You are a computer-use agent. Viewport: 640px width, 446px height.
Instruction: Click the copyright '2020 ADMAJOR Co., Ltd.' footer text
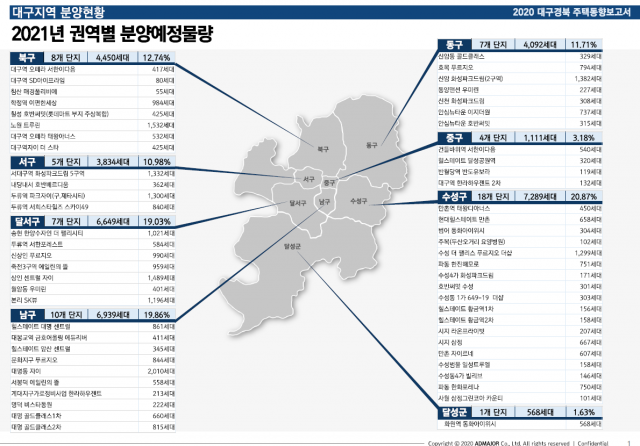pos(491,443)
